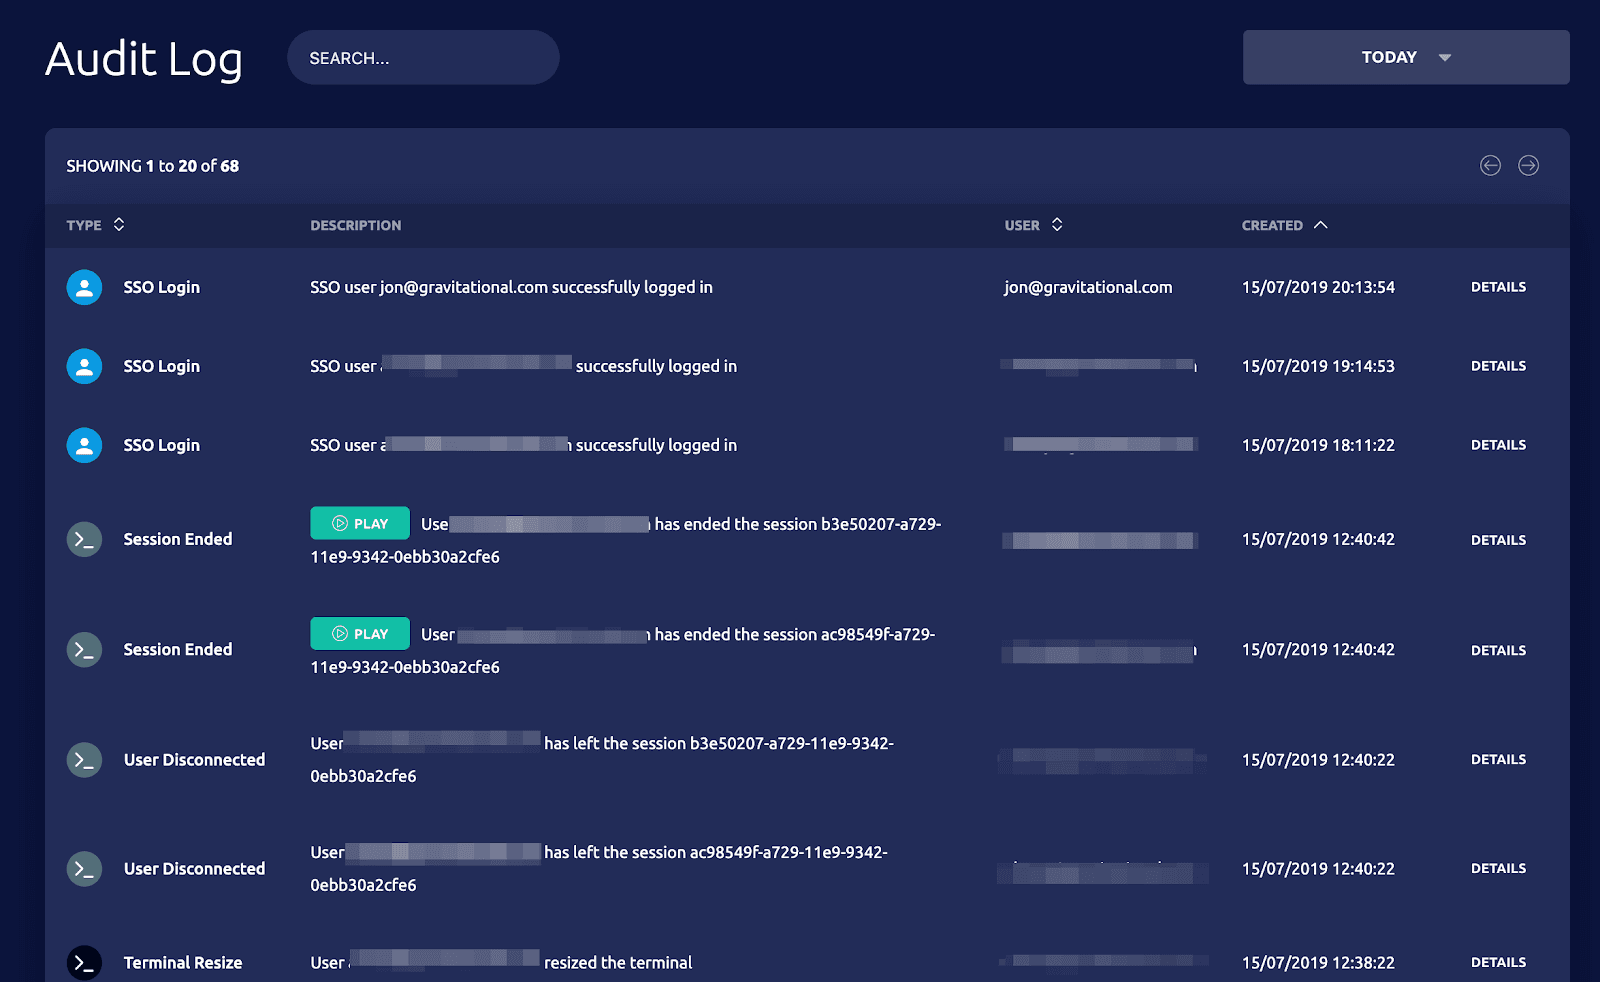1600x982 pixels.
Task: Click the User Disconnected terminal icon for session ac98549f
Action: [84, 869]
